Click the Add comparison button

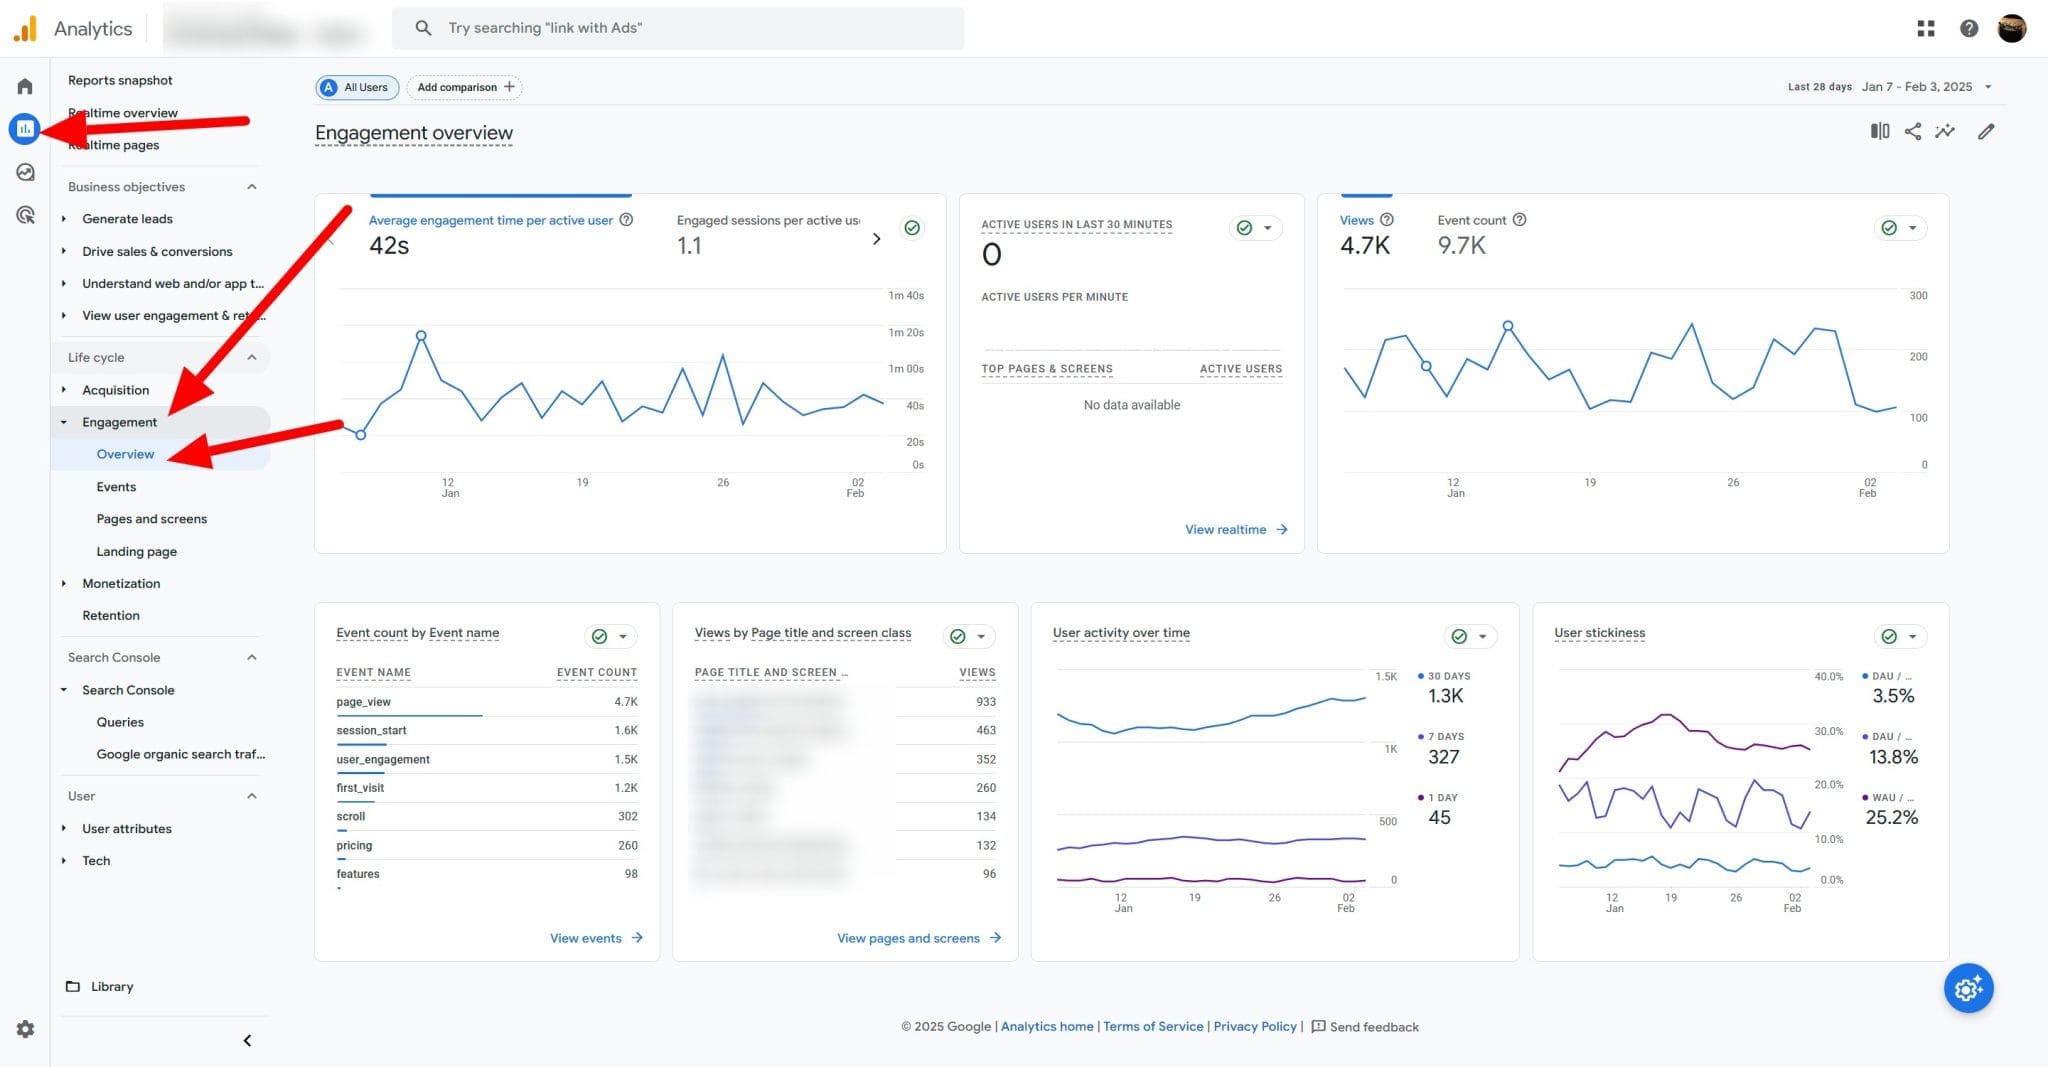464,87
